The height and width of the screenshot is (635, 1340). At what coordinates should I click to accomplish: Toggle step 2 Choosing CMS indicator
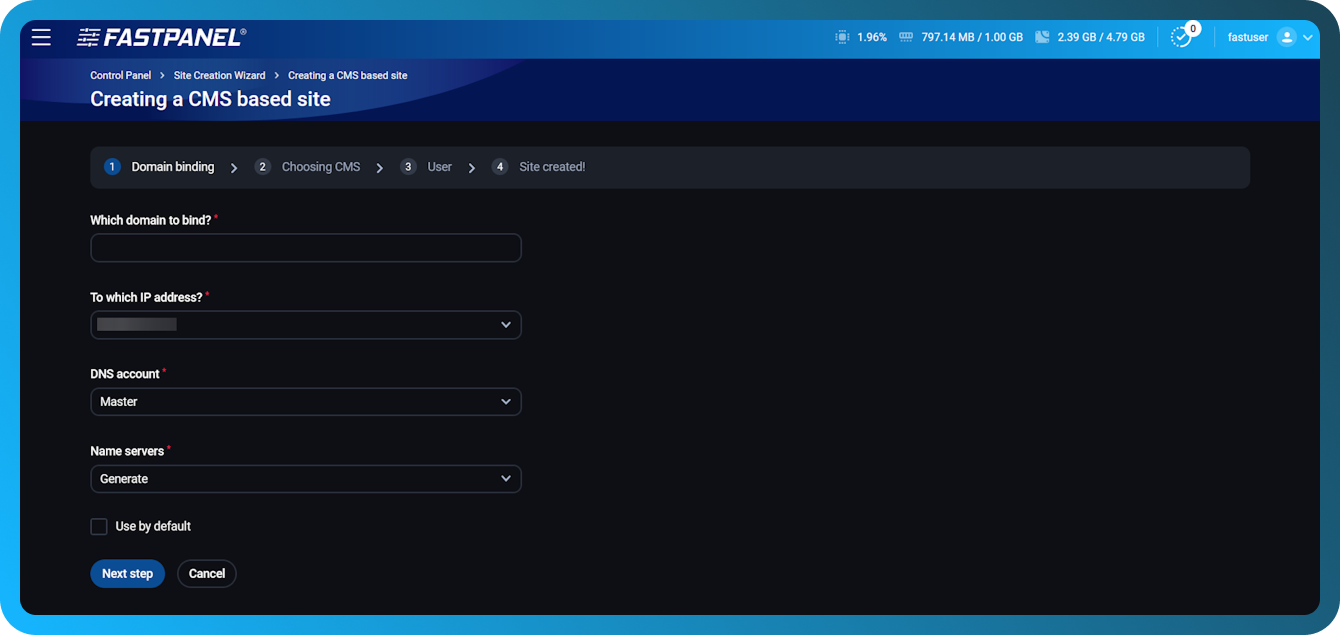(262, 166)
